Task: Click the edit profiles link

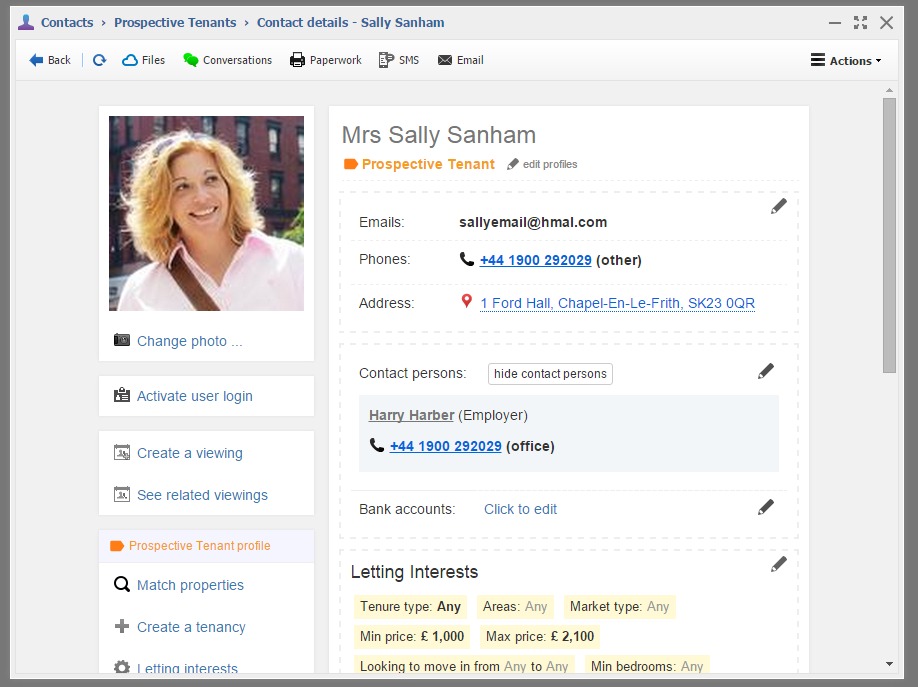Action: 542,164
